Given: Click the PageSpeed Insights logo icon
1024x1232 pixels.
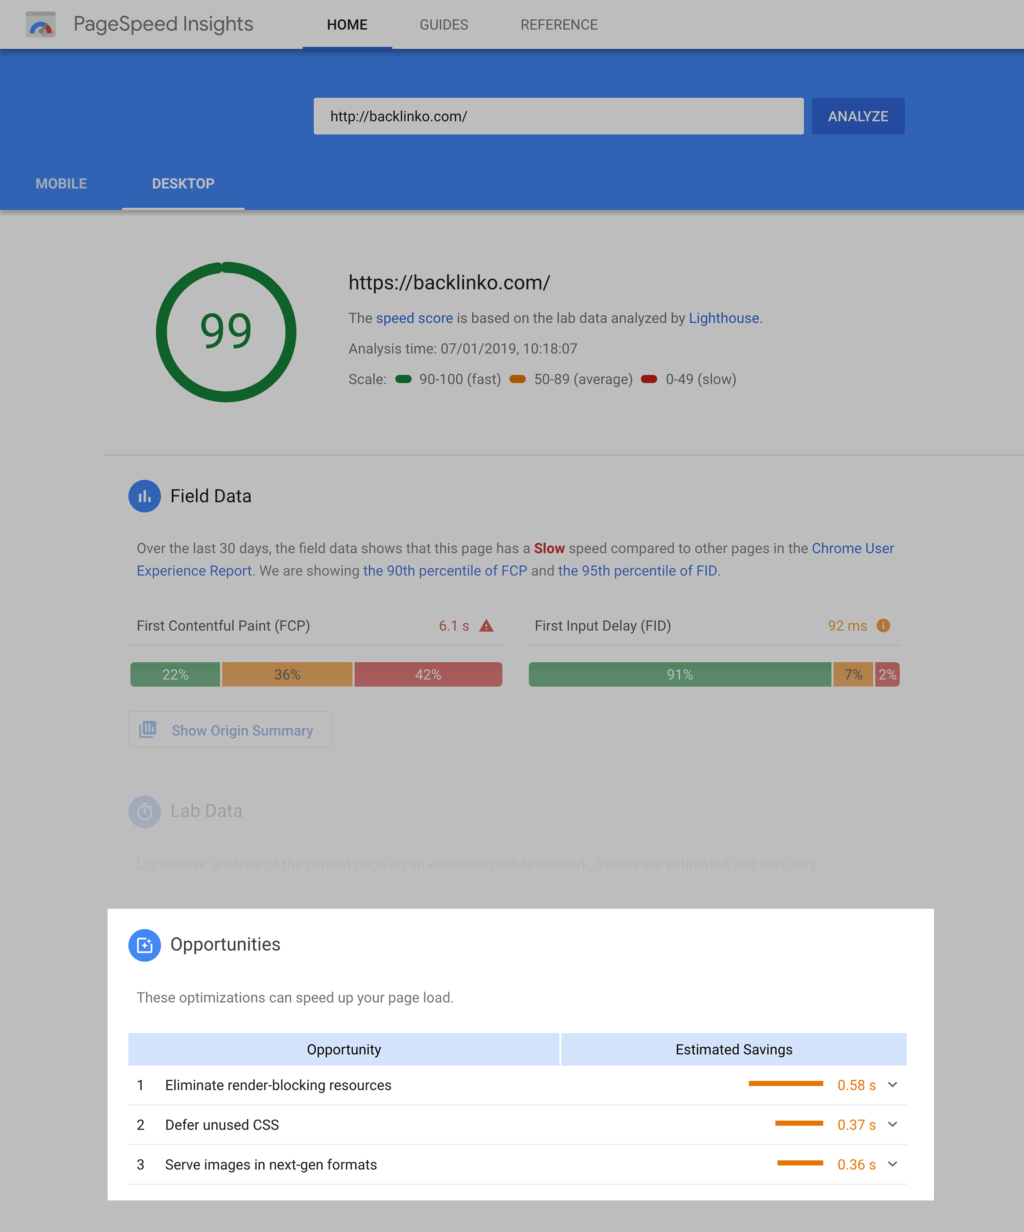Looking at the screenshot, I should (41, 24).
